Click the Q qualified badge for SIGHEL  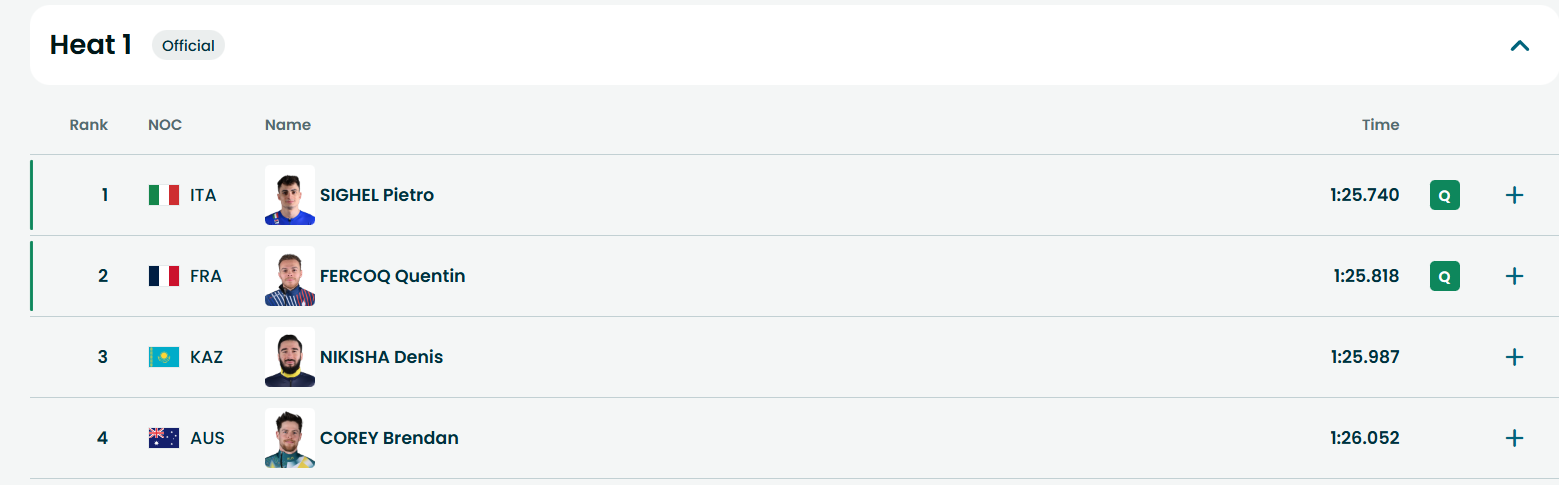coord(1444,195)
